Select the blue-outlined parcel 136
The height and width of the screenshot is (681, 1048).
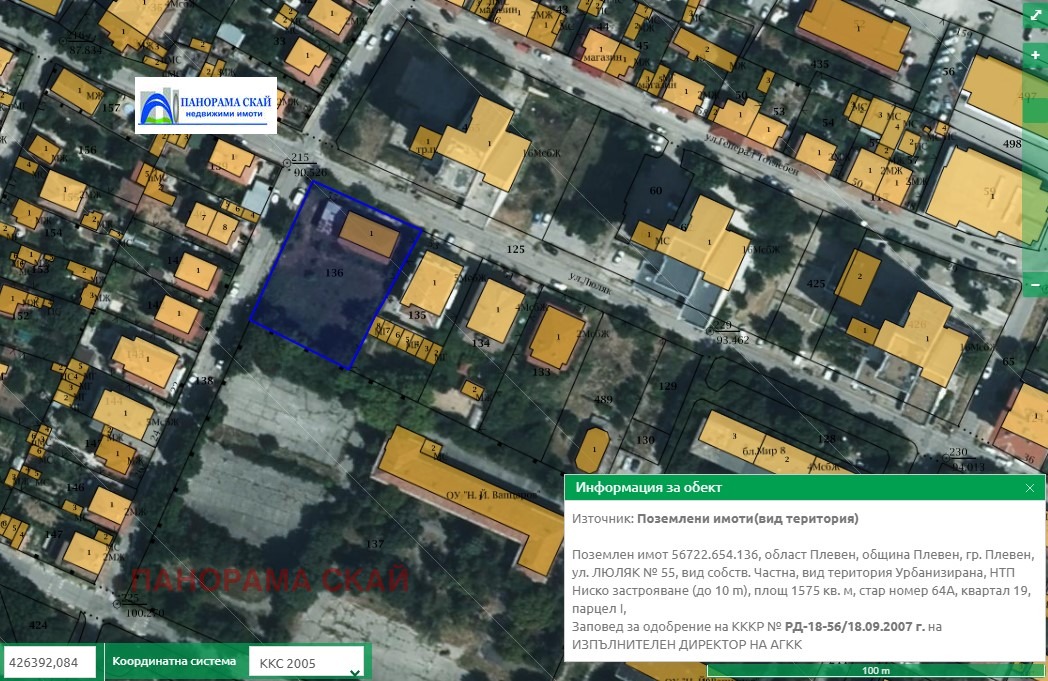310,300
